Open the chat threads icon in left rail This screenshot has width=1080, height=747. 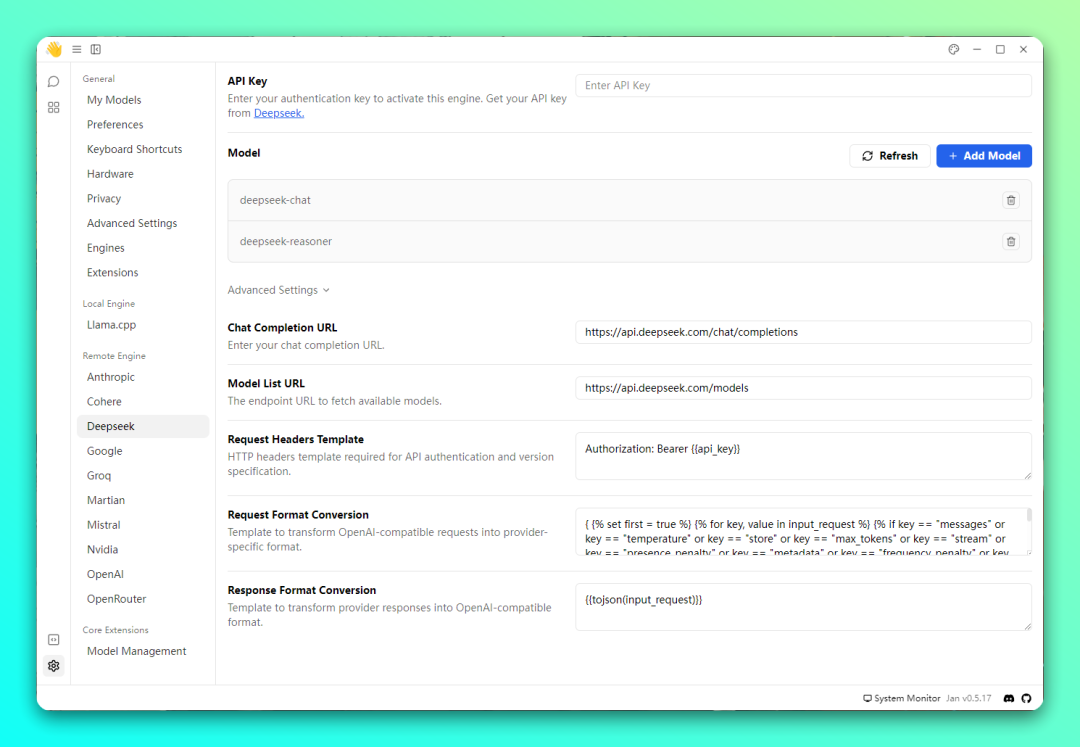point(54,81)
